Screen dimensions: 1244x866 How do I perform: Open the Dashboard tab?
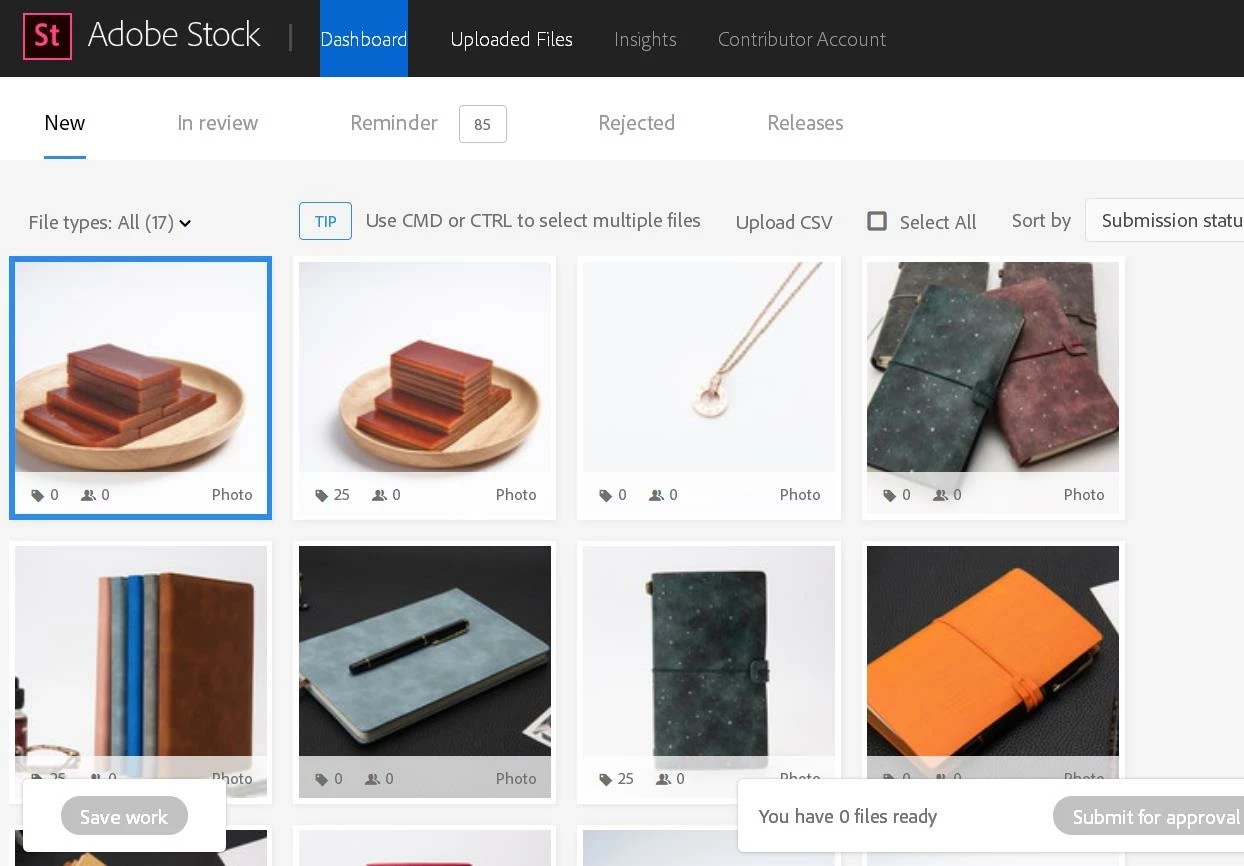tap(364, 39)
